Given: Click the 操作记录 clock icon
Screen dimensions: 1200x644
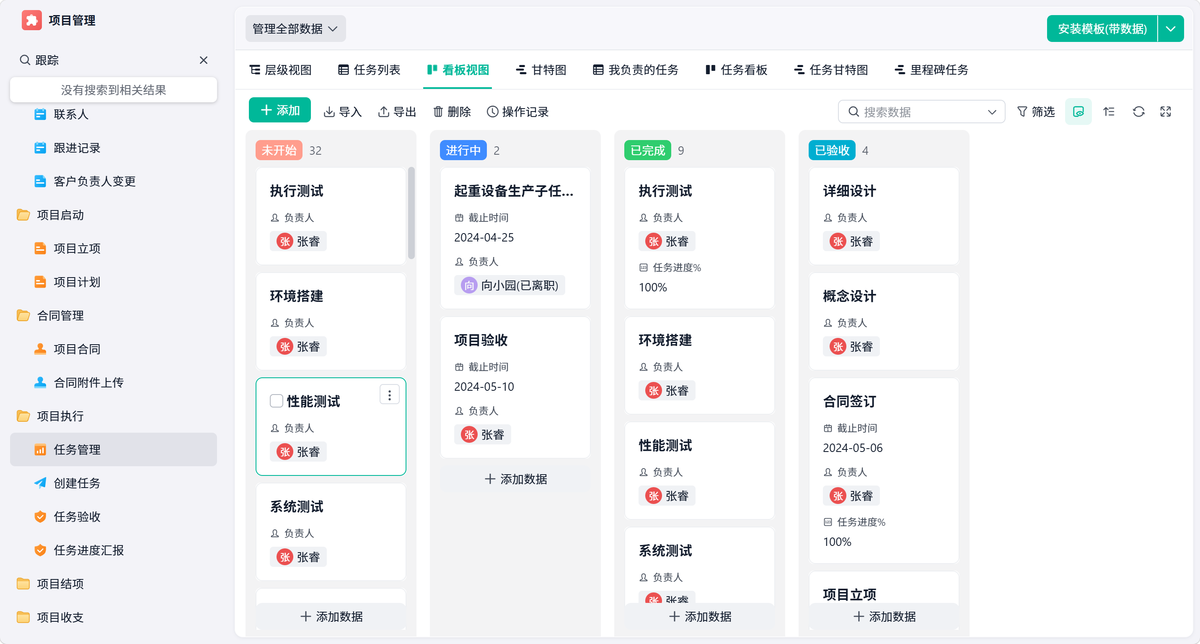Looking at the screenshot, I should 492,112.
